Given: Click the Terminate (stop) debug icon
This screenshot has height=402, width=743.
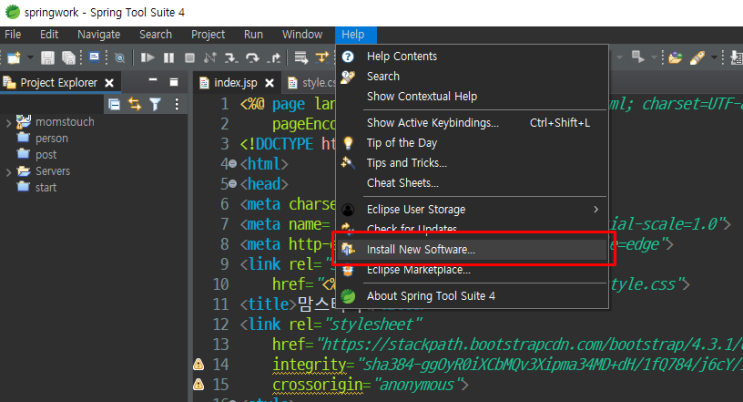Looking at the screenshot, I should pyautogui.click(x=190, y=58).
